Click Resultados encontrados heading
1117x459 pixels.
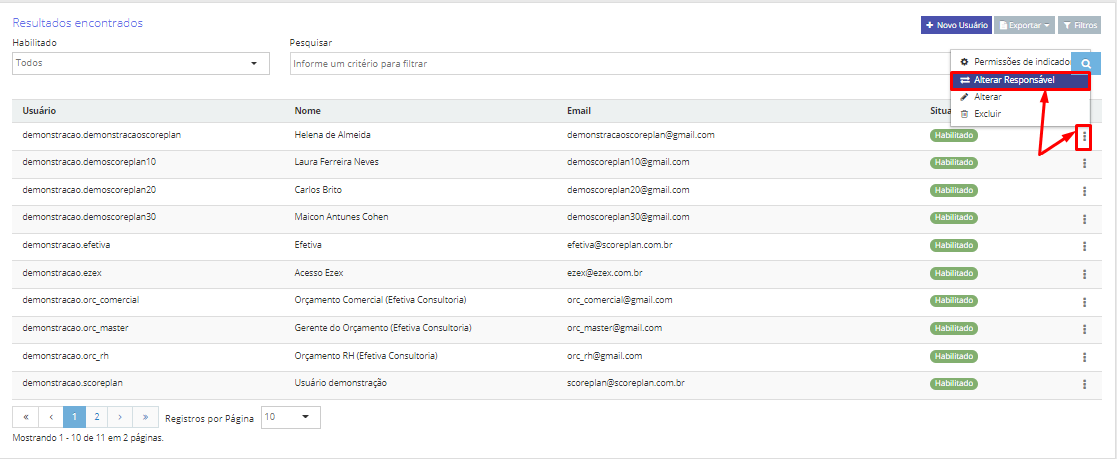[x=78, y=23]
